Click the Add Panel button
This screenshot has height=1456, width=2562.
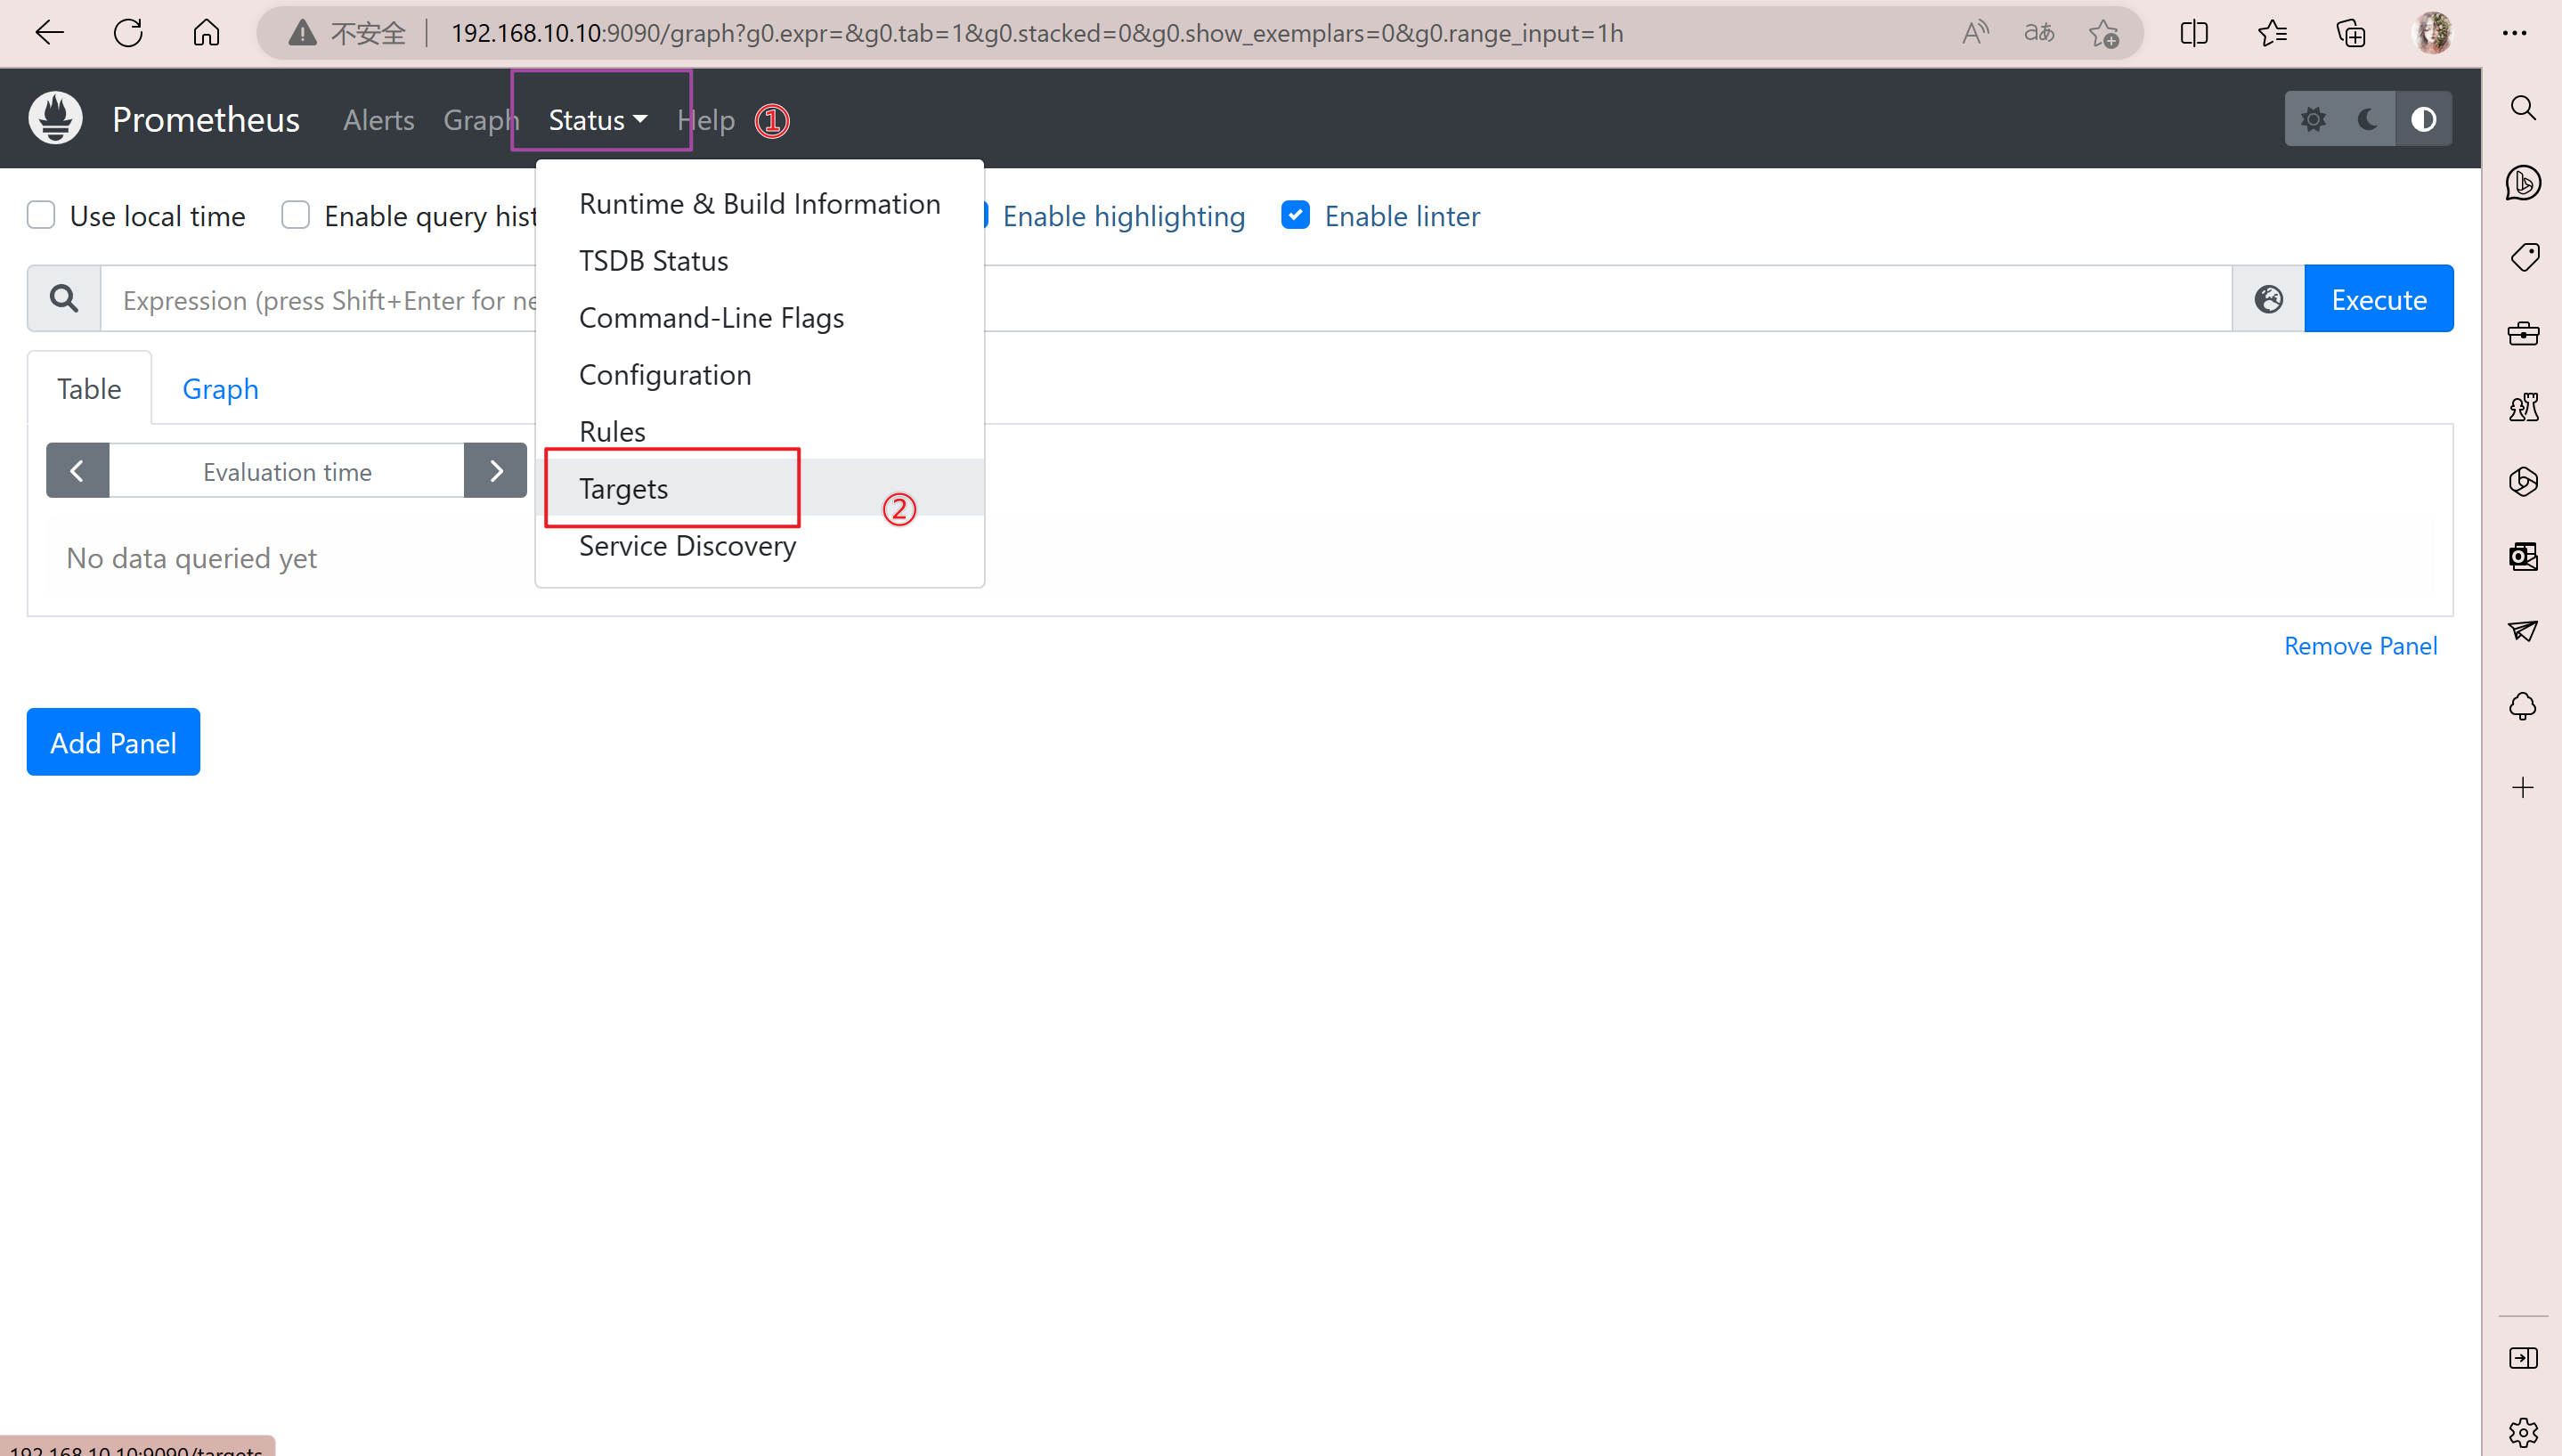[112, 741]
